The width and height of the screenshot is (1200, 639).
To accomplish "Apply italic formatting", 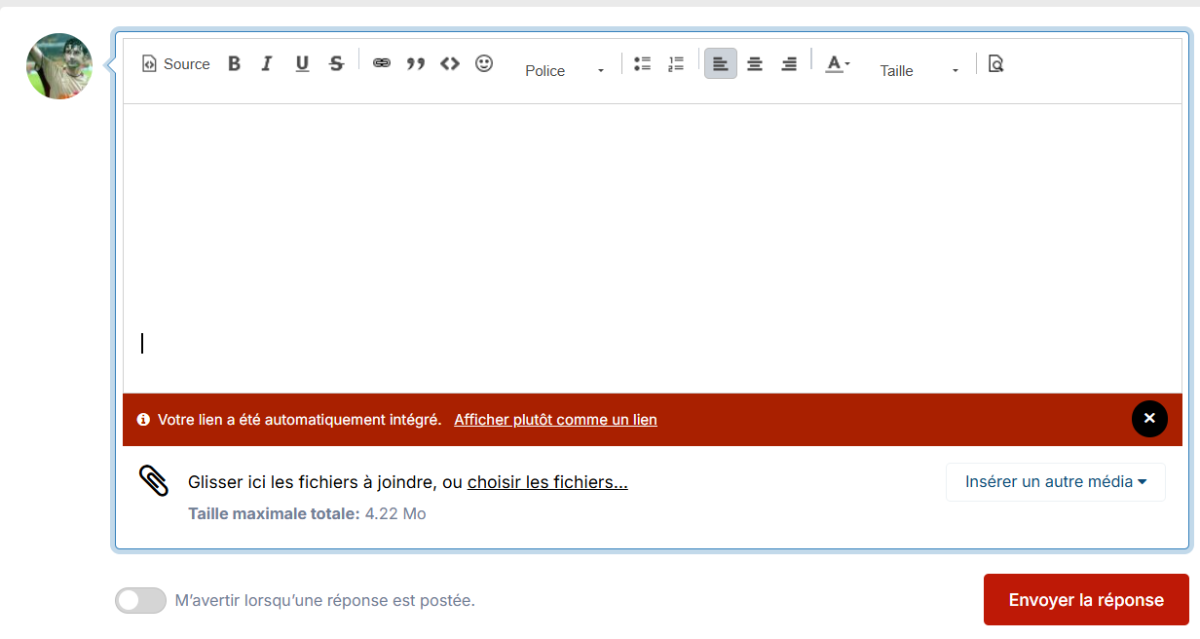I will tap(267, 64).
